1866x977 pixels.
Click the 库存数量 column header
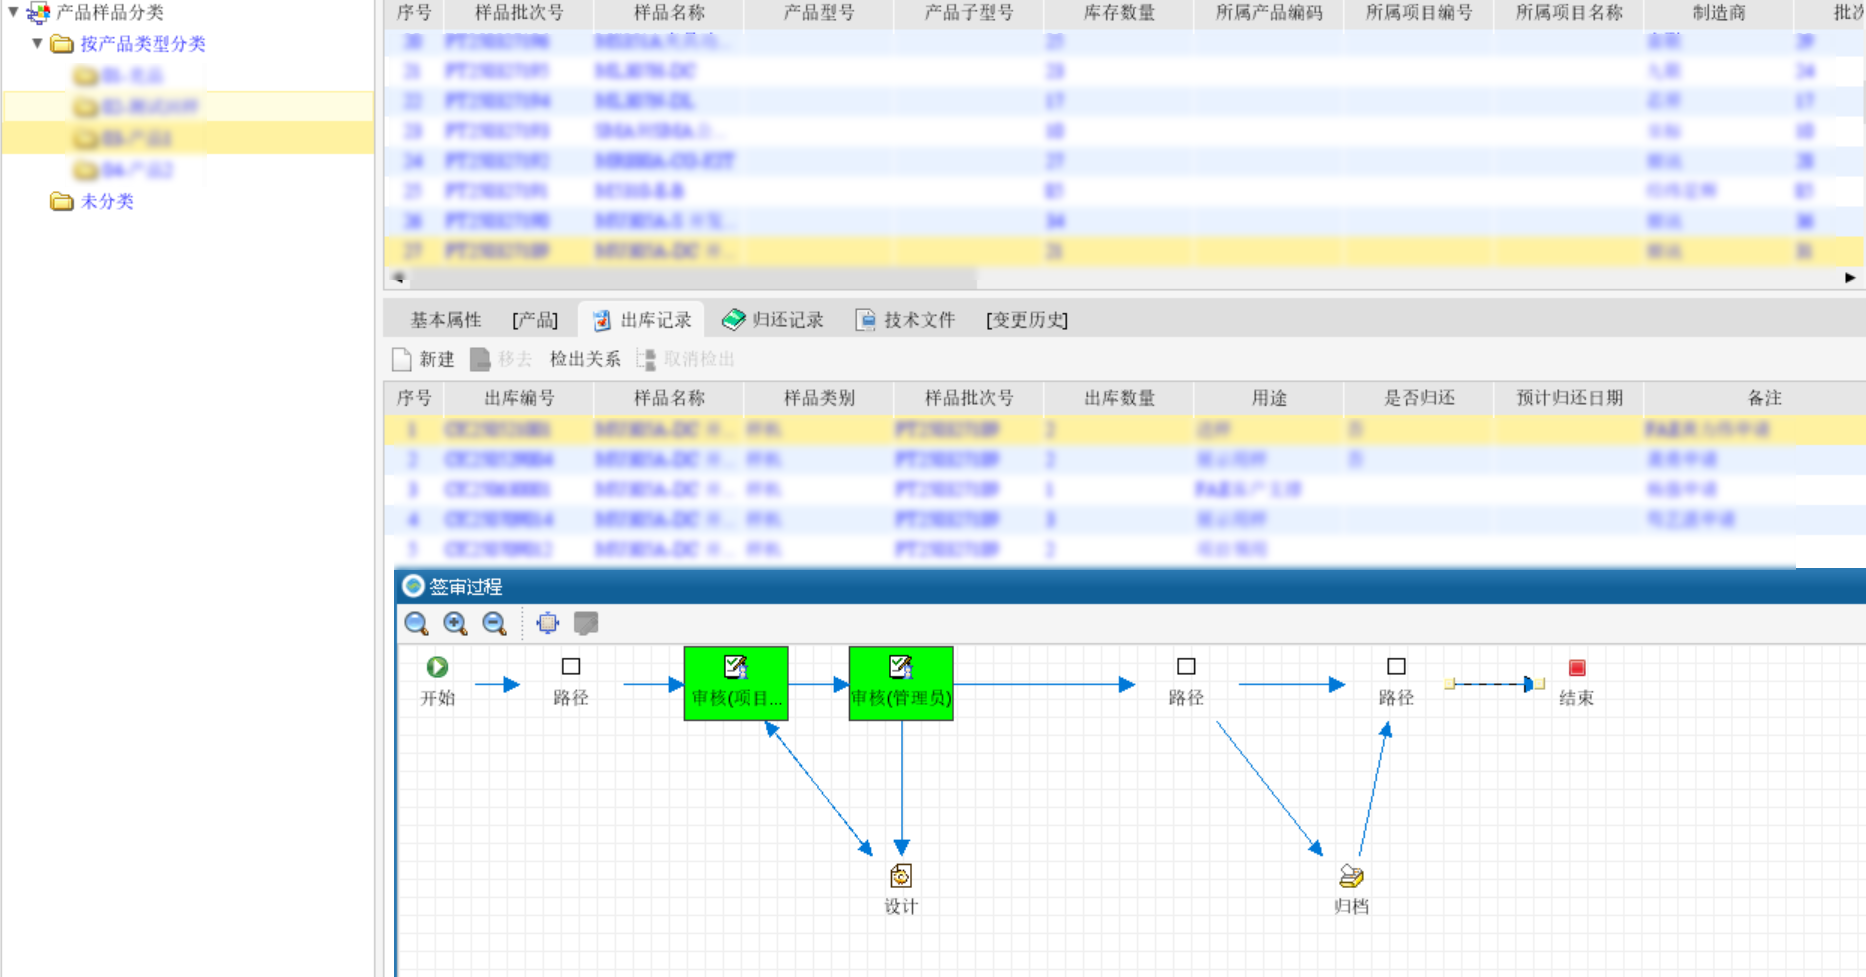[x=1118, y=13]
